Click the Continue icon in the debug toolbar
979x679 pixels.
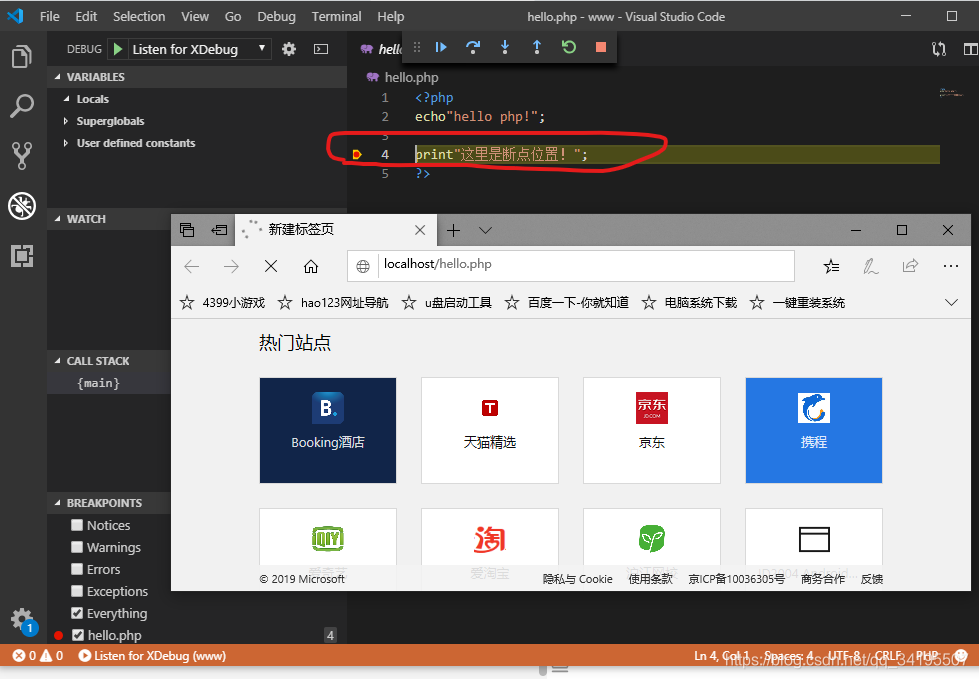point(440,47)
